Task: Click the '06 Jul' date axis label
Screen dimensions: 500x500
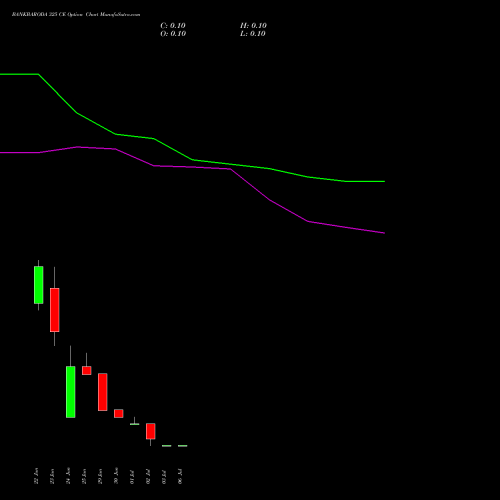Action: point(180,477)
